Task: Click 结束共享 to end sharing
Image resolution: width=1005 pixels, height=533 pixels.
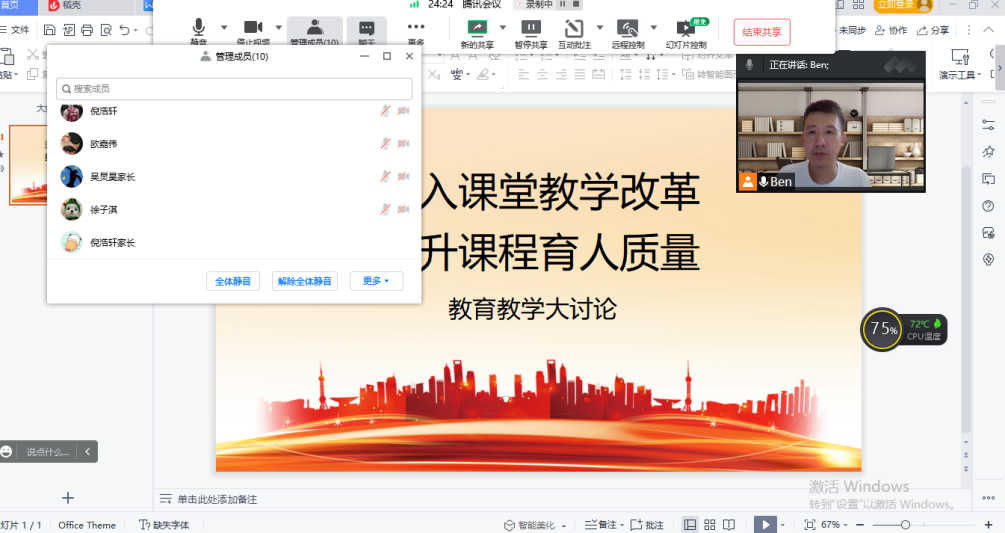Action: coord(762,32)
